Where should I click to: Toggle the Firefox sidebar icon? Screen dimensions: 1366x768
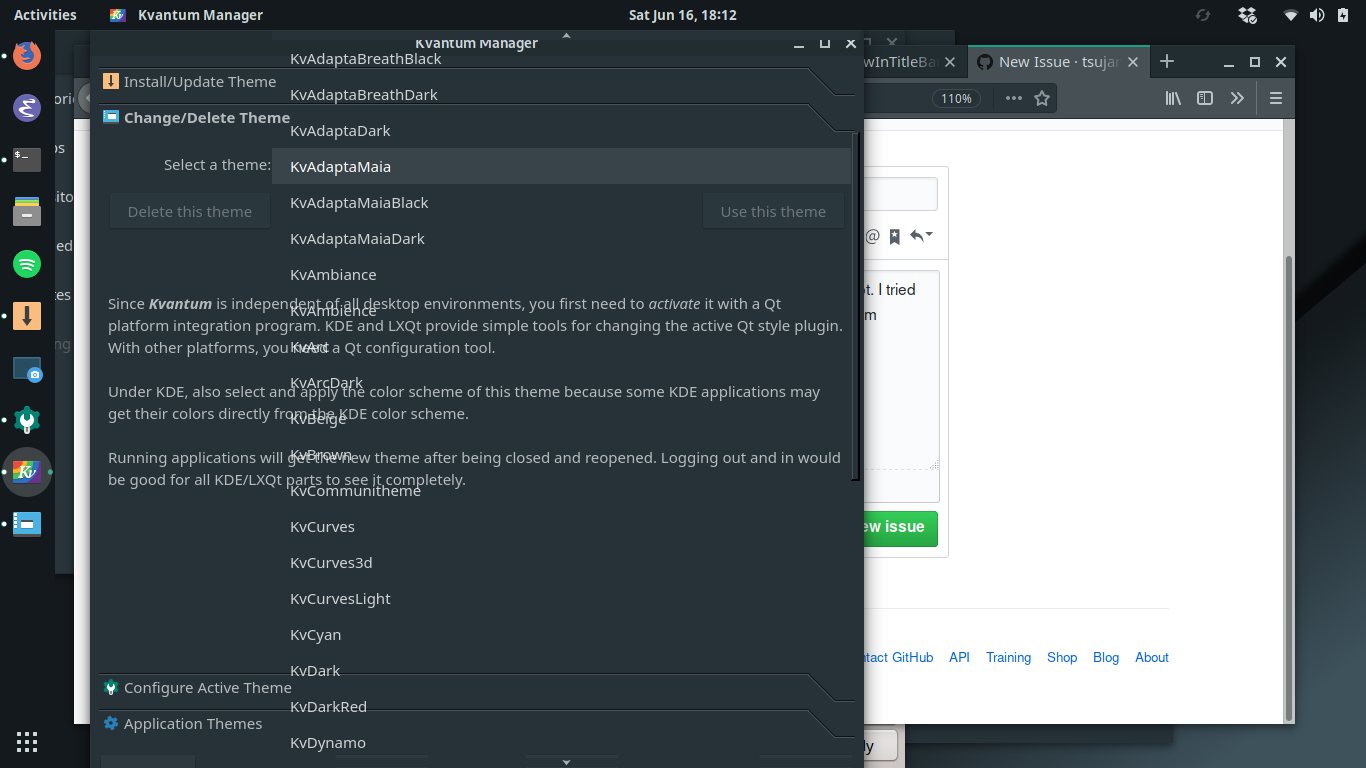[x=1205, y=98]
